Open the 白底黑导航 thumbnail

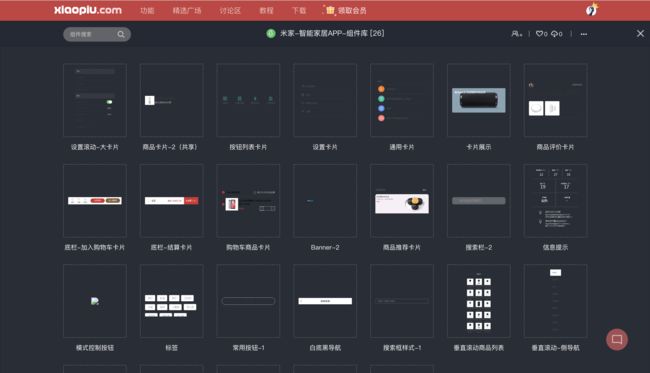click(x=325, y=301)
